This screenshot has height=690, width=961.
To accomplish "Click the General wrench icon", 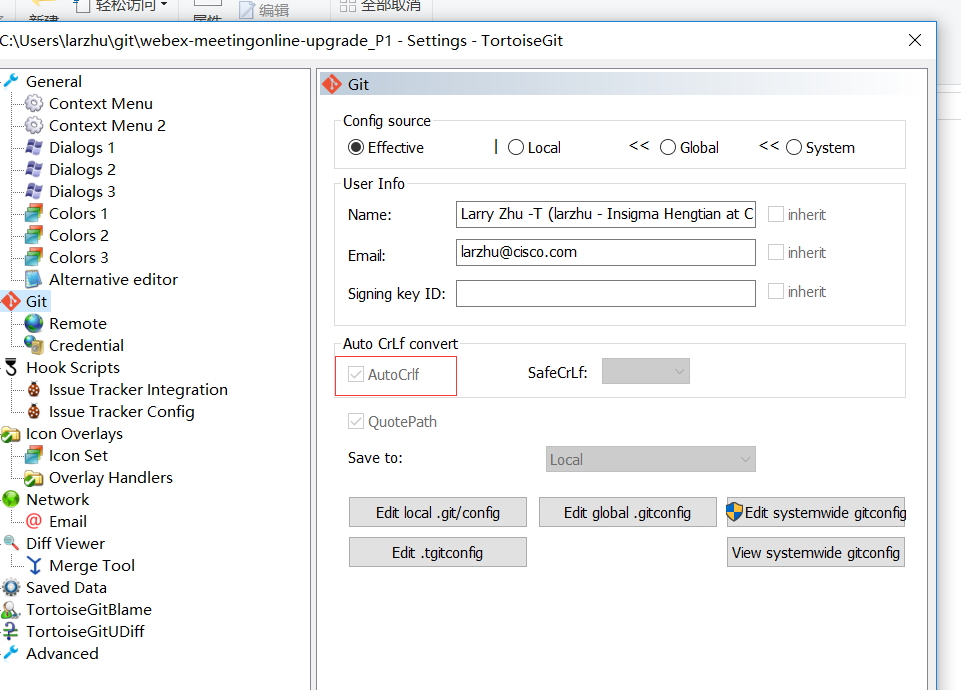I will pos(11,81).
